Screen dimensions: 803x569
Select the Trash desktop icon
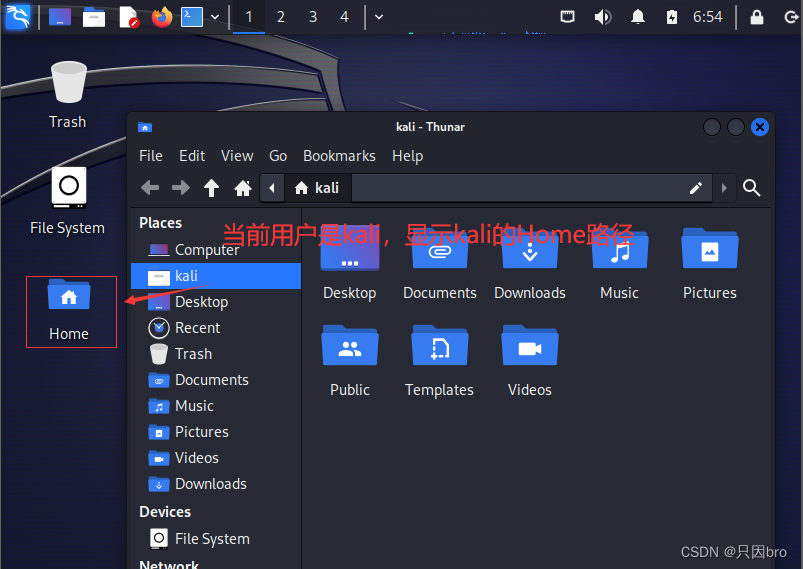[x=68, y=95]
